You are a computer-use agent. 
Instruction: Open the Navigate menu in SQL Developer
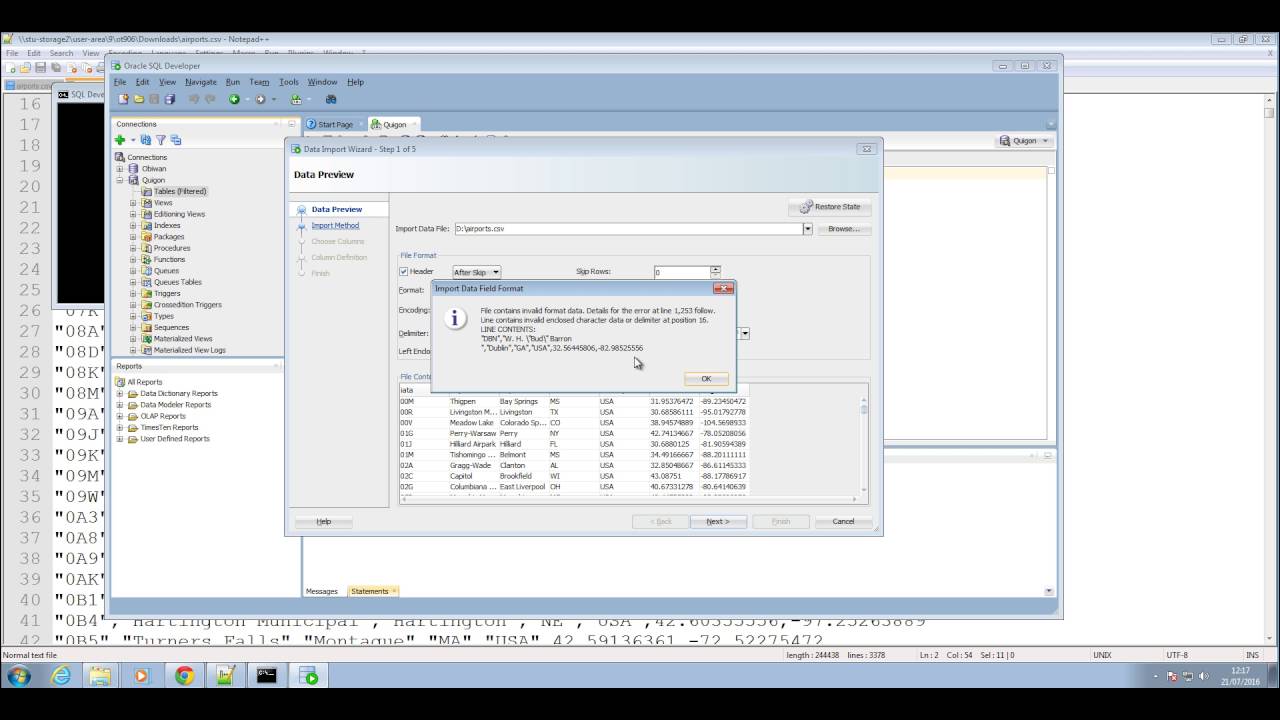[200, 82]
